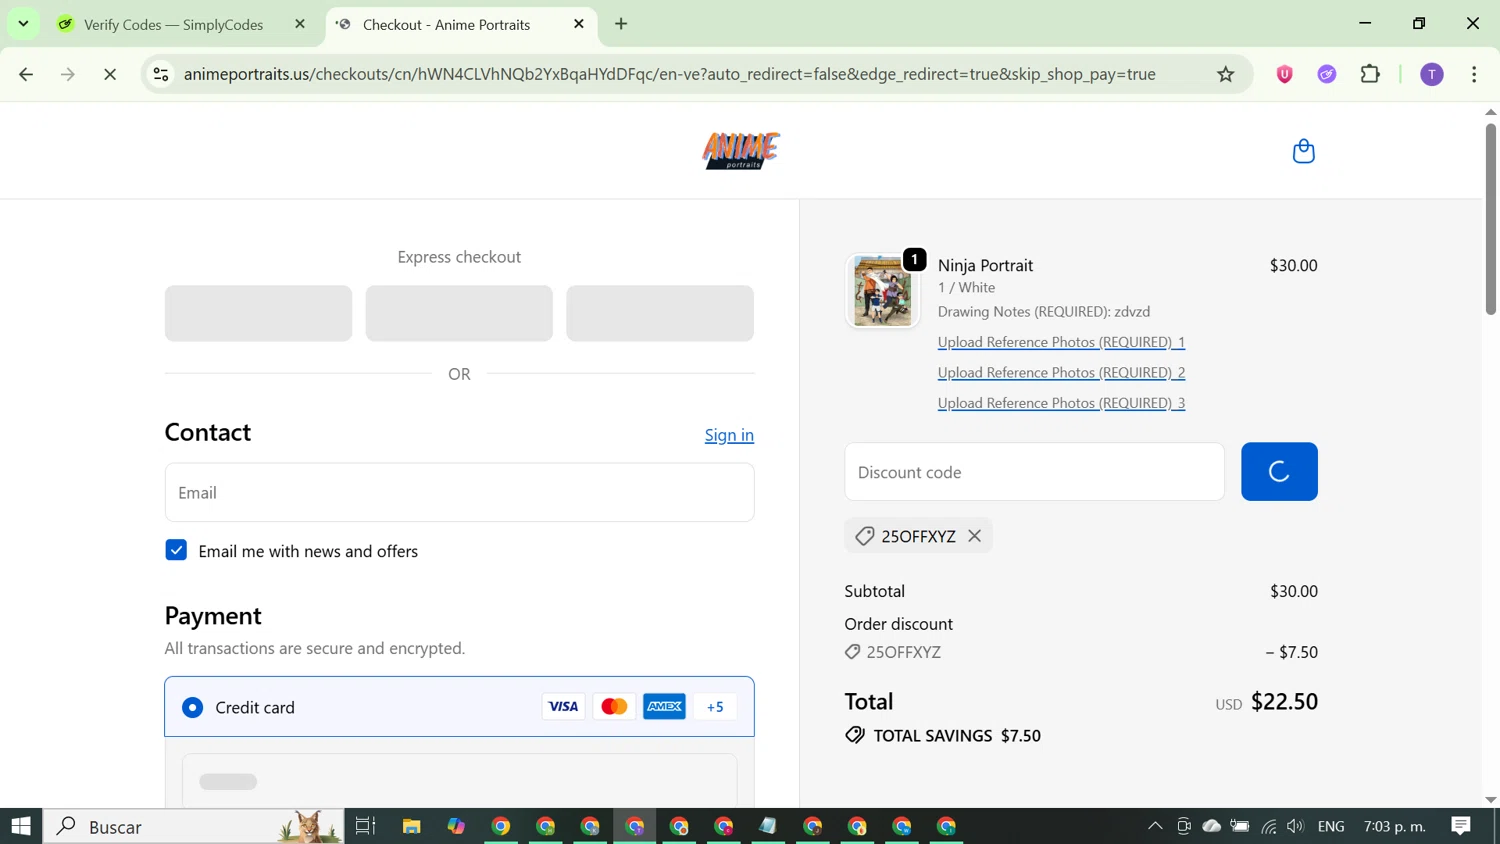Open the Extensions puzzle icon
The height and width of the screenshot is (844, 1500).
coord(1371,74)
